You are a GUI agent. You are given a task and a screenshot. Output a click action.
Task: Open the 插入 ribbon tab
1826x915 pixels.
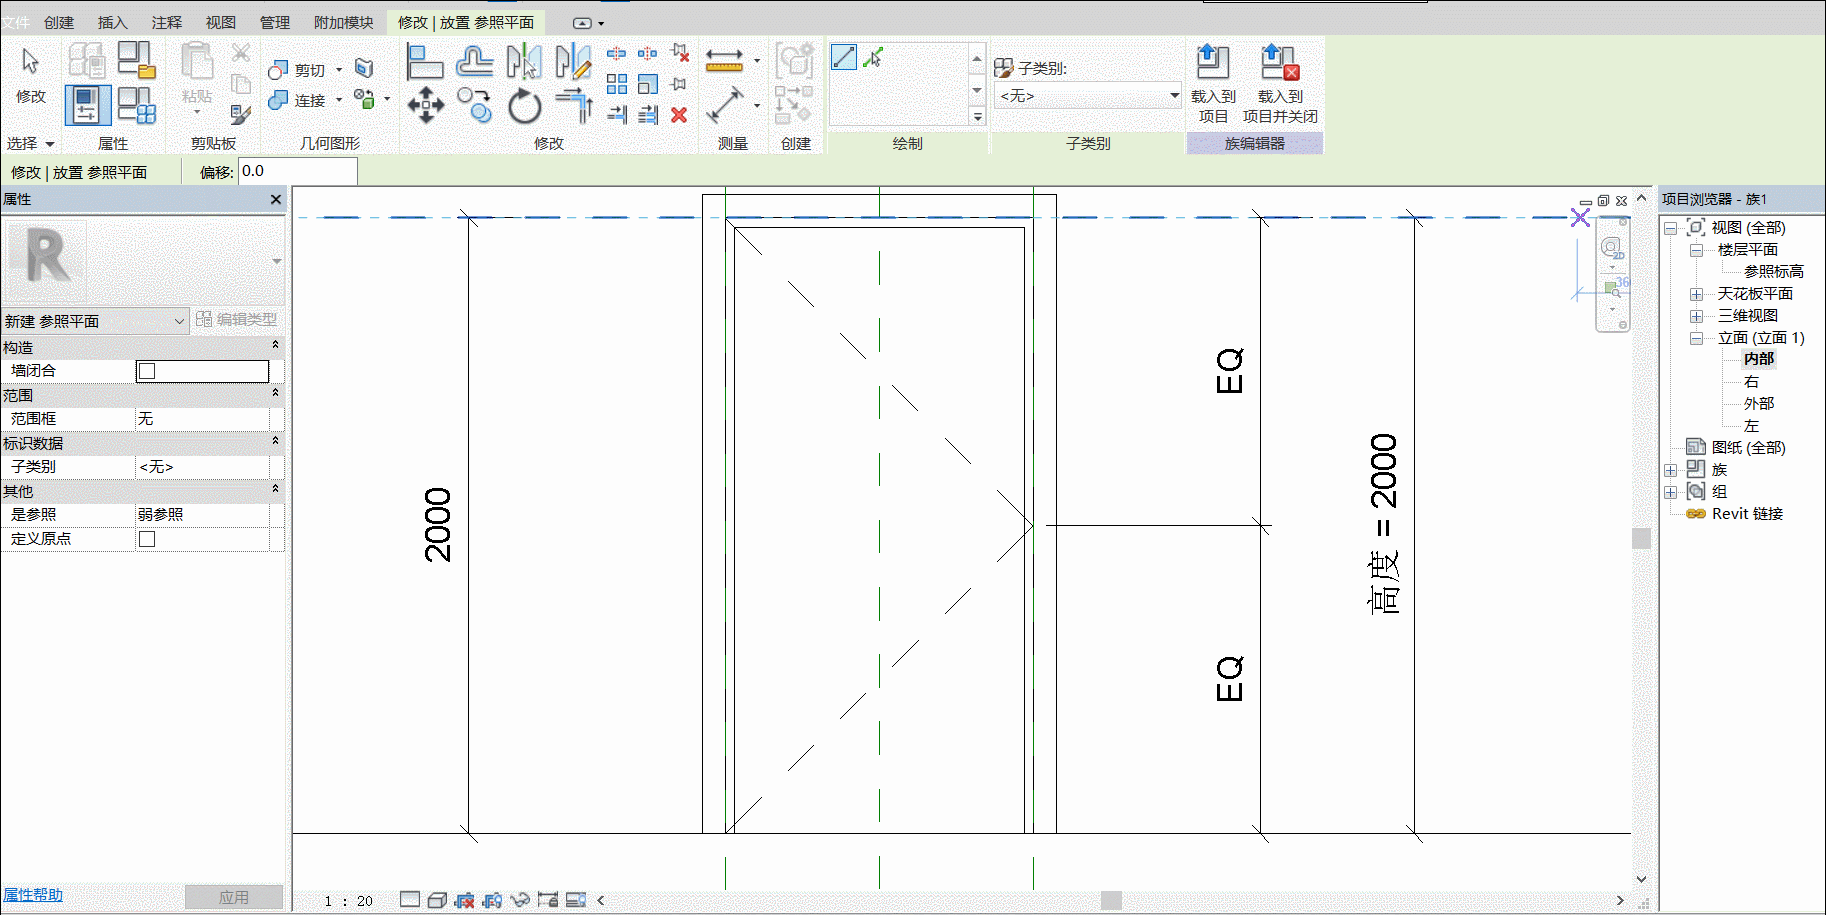[x=113, y=22]
